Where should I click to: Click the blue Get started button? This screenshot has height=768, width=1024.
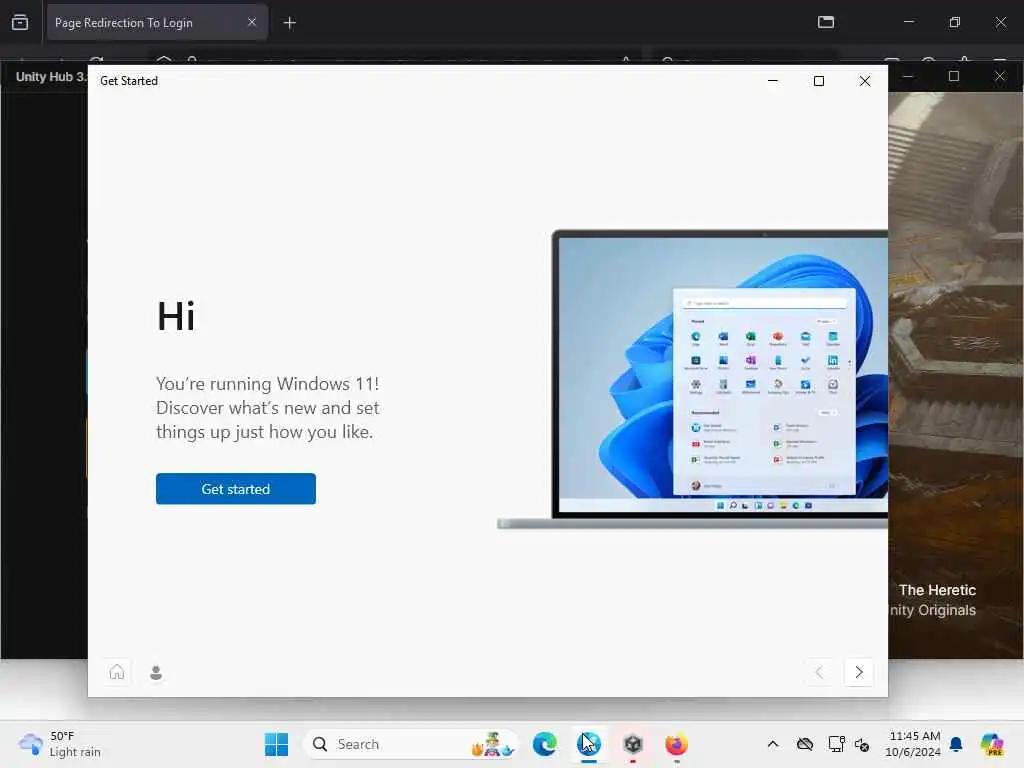[236, 488]
